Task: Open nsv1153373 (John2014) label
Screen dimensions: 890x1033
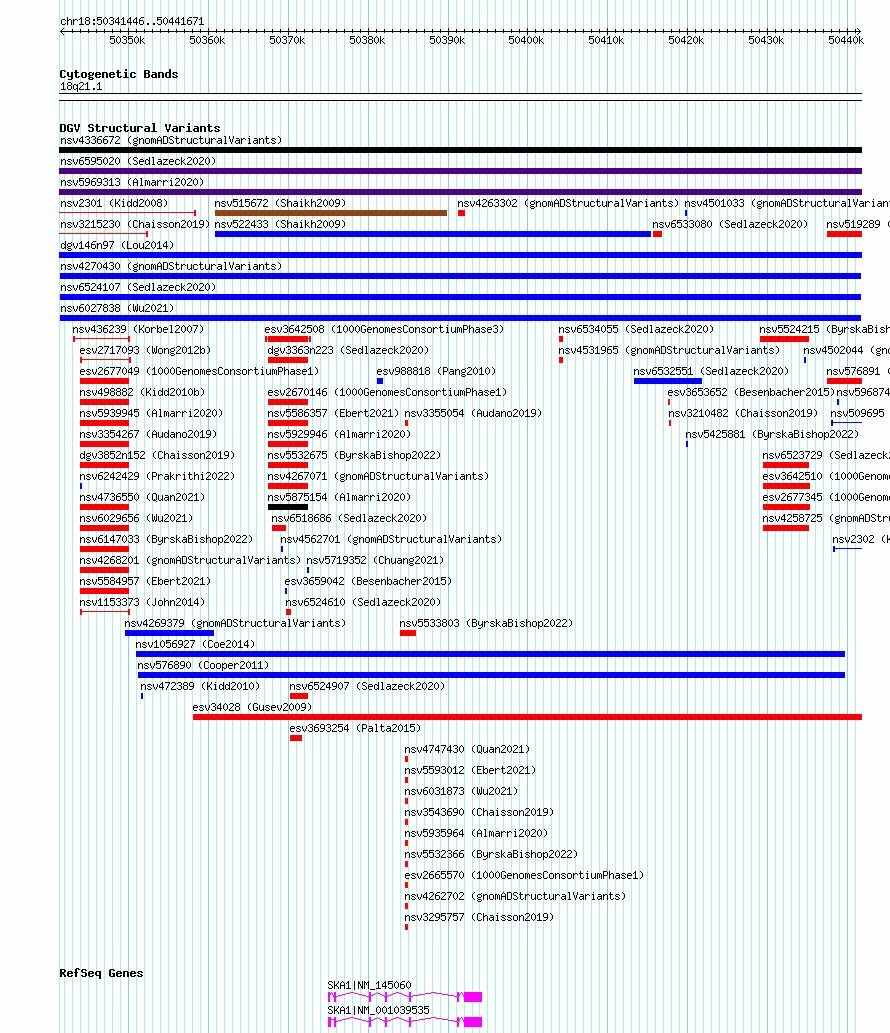Action: tap(142, 603)
